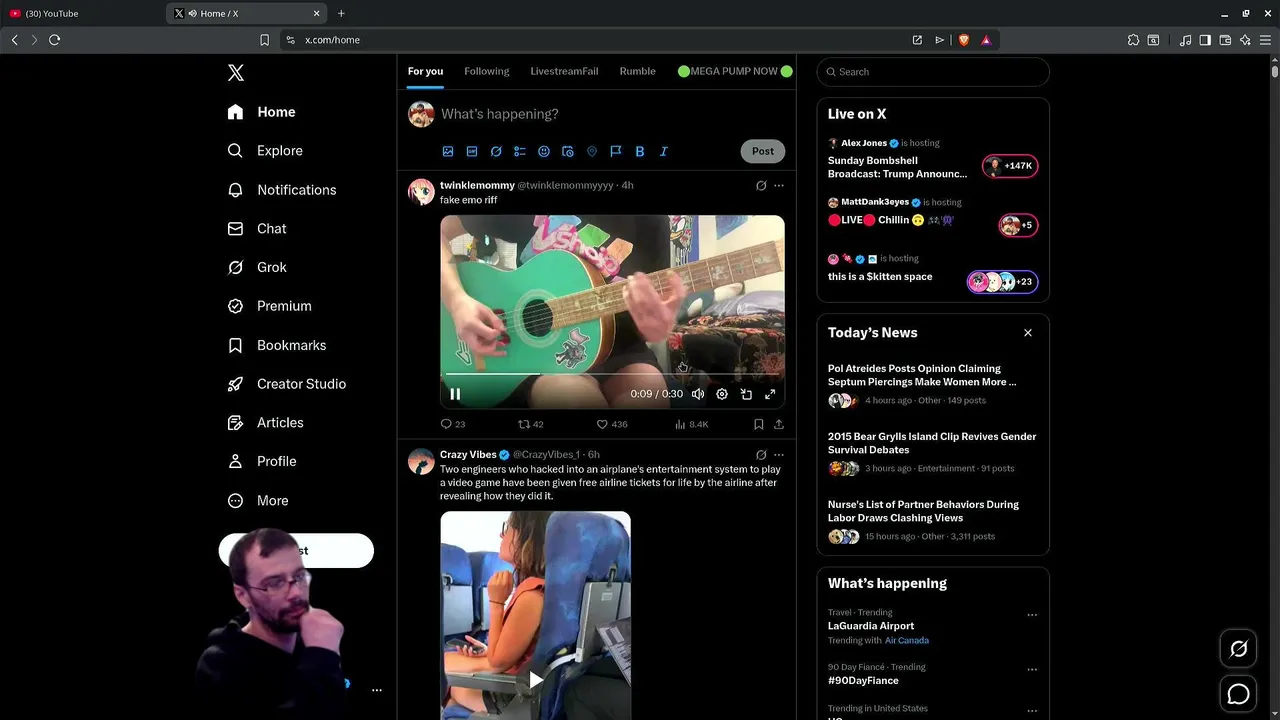Add a GIF to the post

(x=472, y=152)
